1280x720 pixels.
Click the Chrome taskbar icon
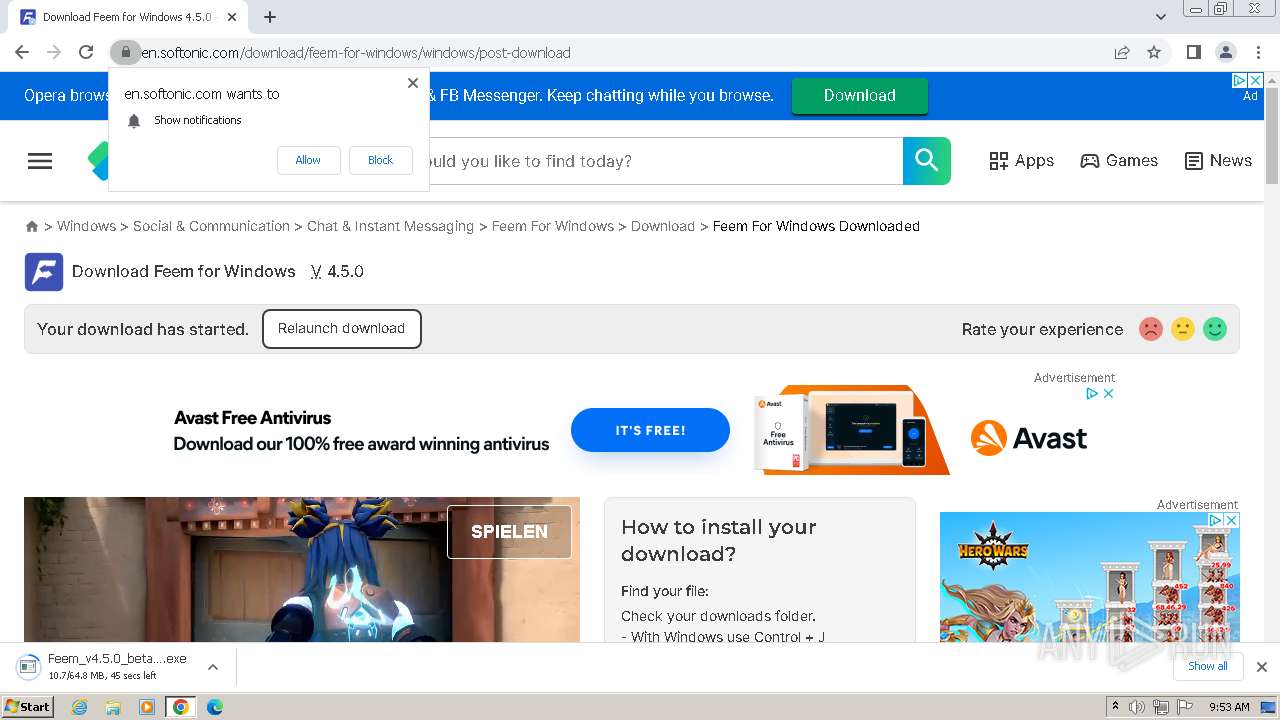pos(181,707)
